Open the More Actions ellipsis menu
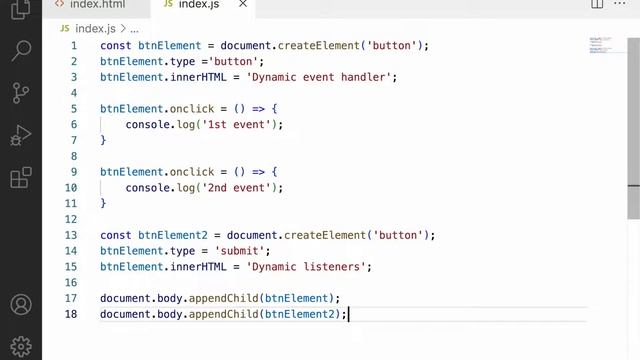Screen dimensions: 640x360 click(x=620, y=4)
